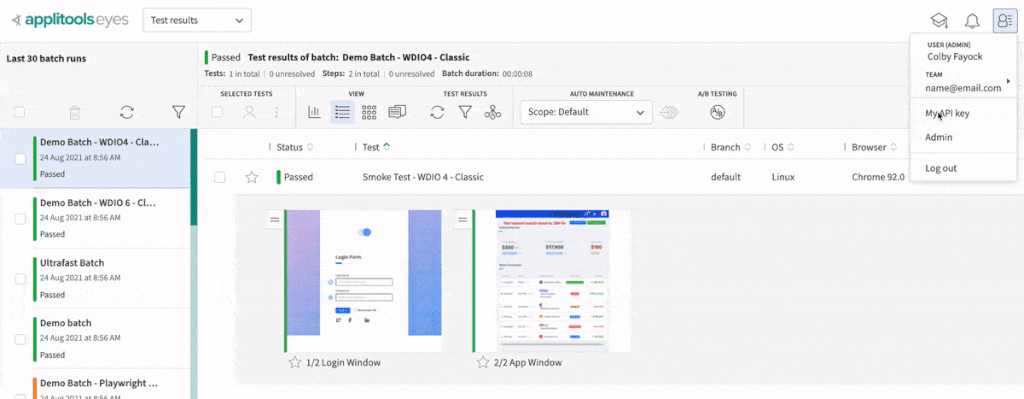
Task: Click the default branch cell
Action: click(726, 177)
